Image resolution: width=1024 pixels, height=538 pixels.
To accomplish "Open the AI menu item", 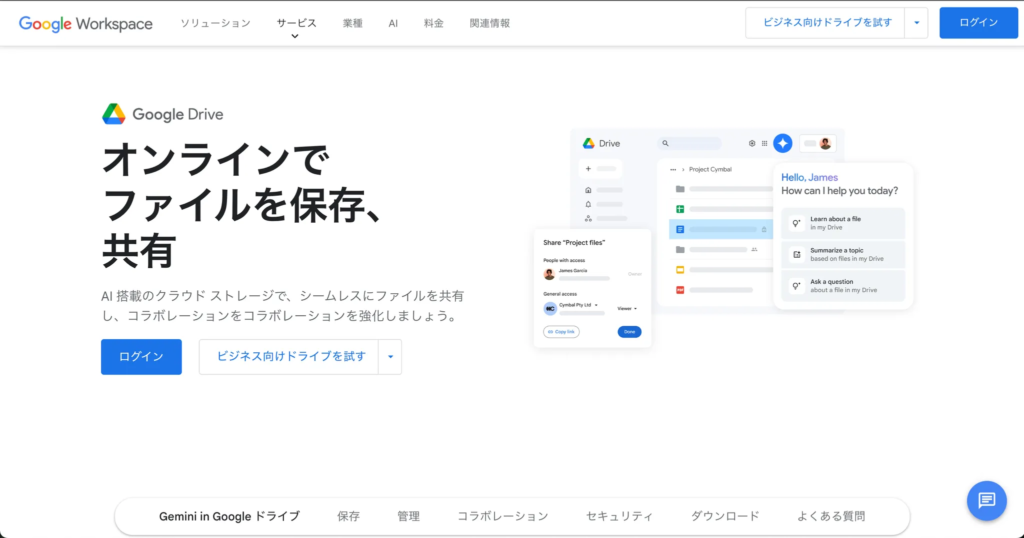I will 393,23.
